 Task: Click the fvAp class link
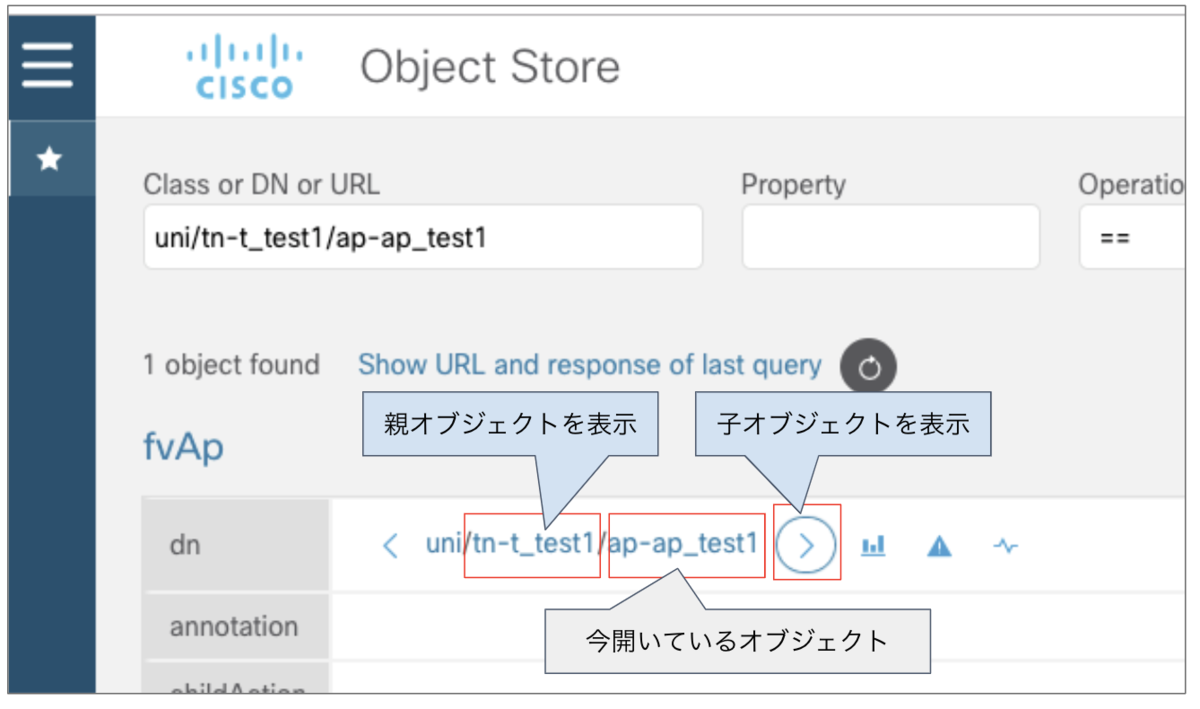pyautogui.click(x=183, y=447)
